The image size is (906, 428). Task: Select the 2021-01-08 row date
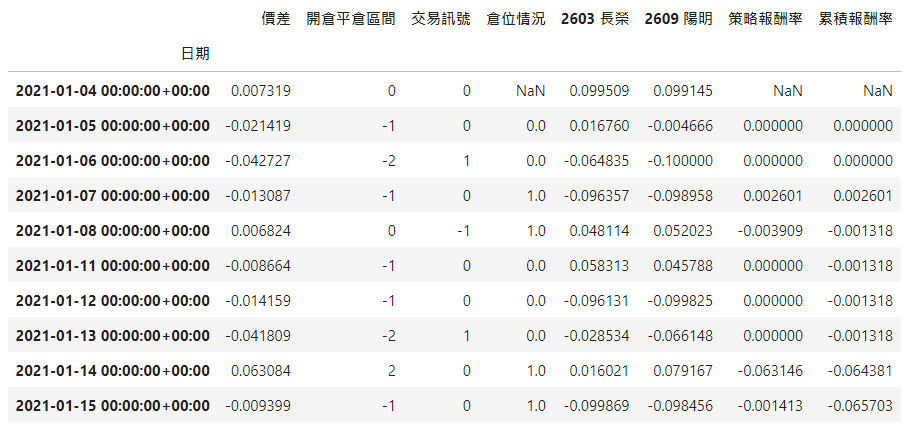pyautogui.click(x=113, y=230)
